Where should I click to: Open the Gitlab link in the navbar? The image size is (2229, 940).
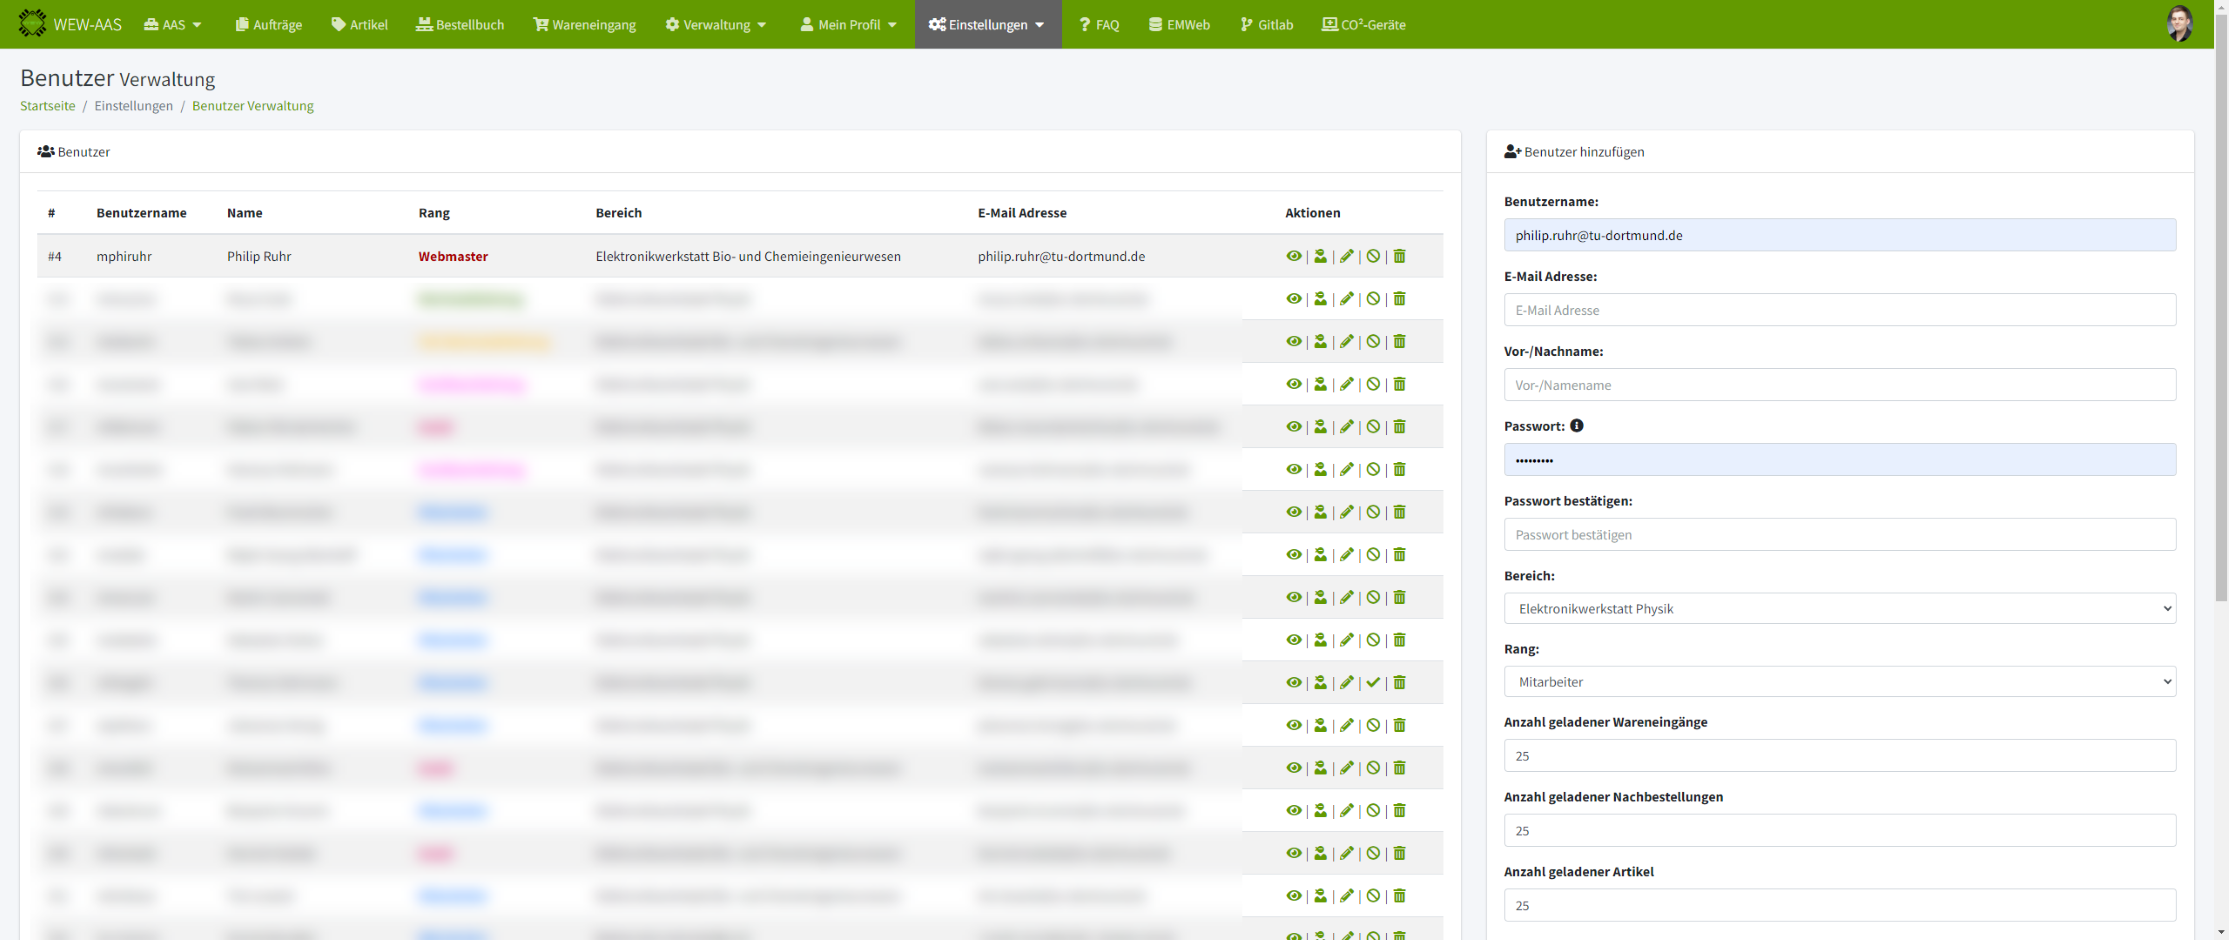(x=1267, y=24)
